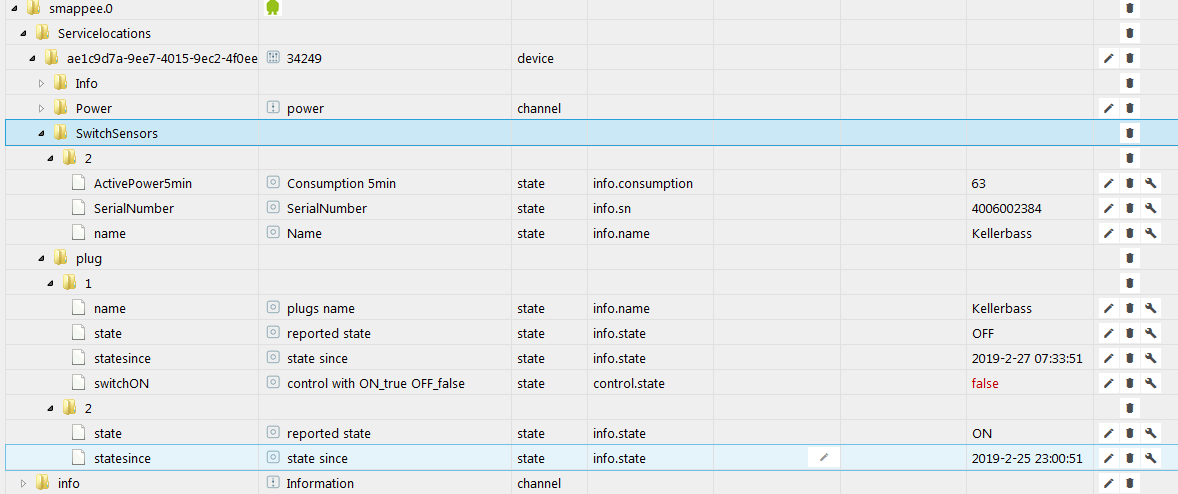Expand the info channel at bottom
1178x494 pixels.
point(23,483)
